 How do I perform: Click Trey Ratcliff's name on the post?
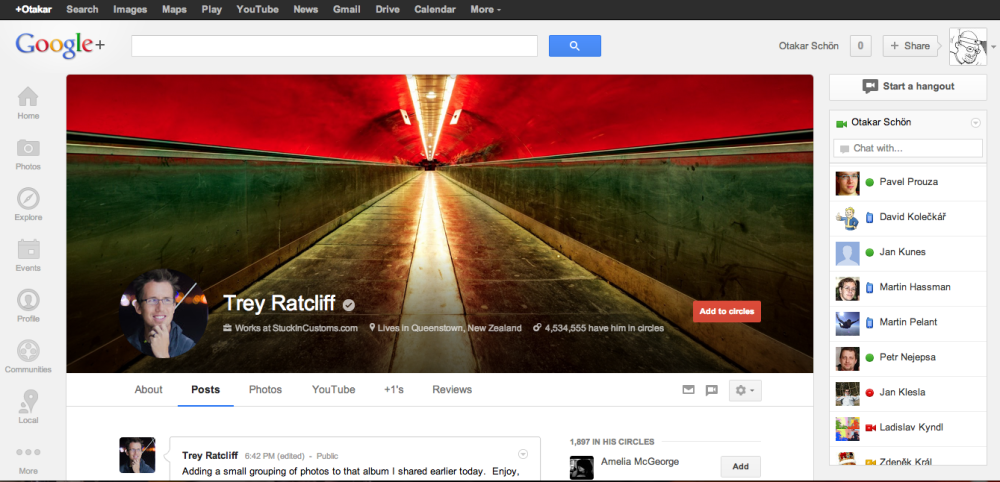[x=210, y=455]
